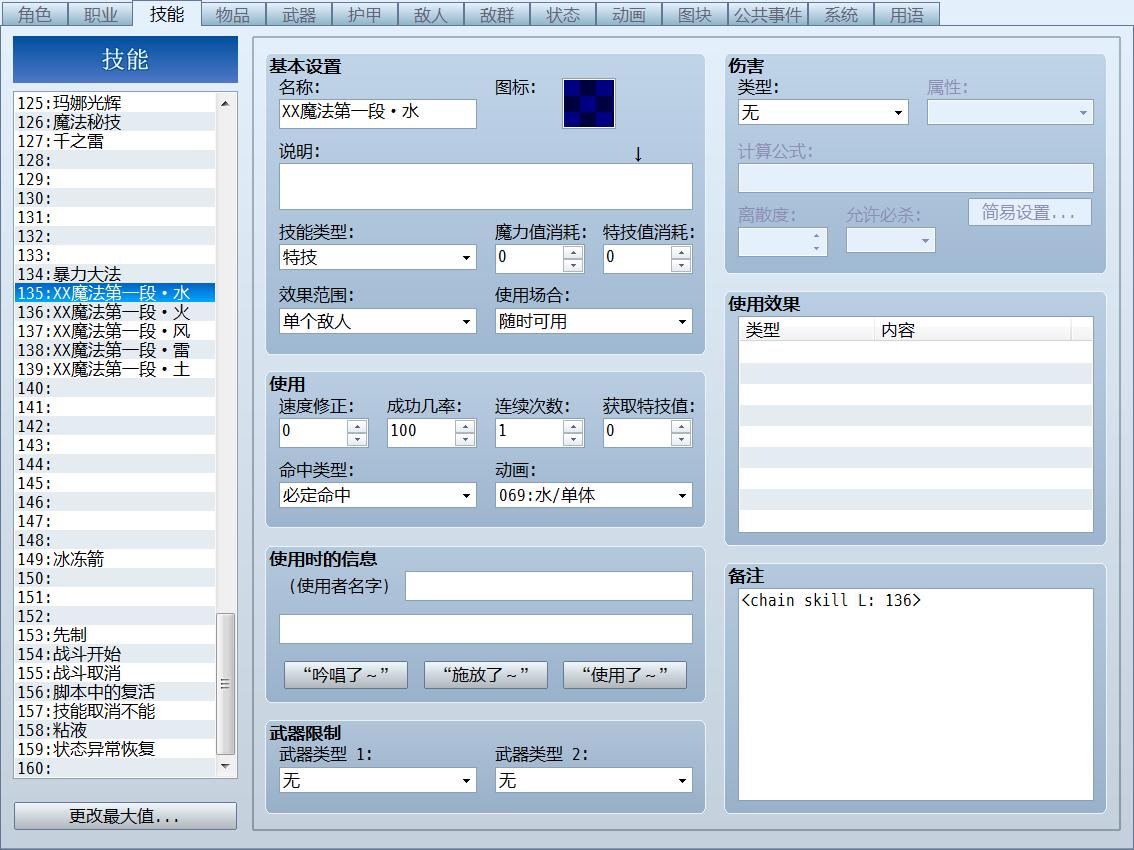
Task: Click in the 名称 name field
Action: (x=378, y=114)
